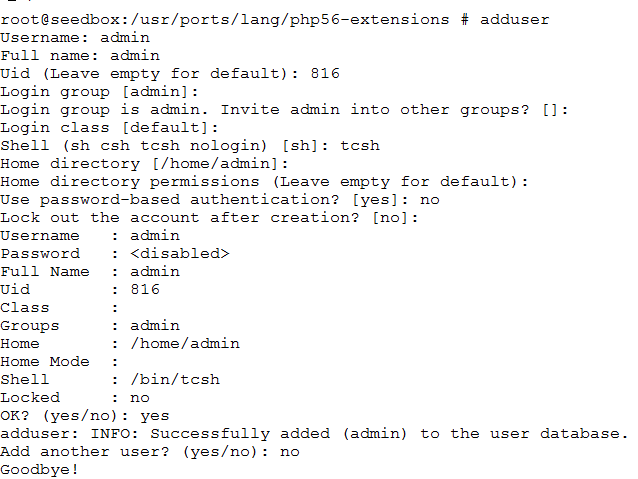The width and height of the screenshot is (638, 479).
Task: Click the Lock out the account line
Action: pos(209,218)
